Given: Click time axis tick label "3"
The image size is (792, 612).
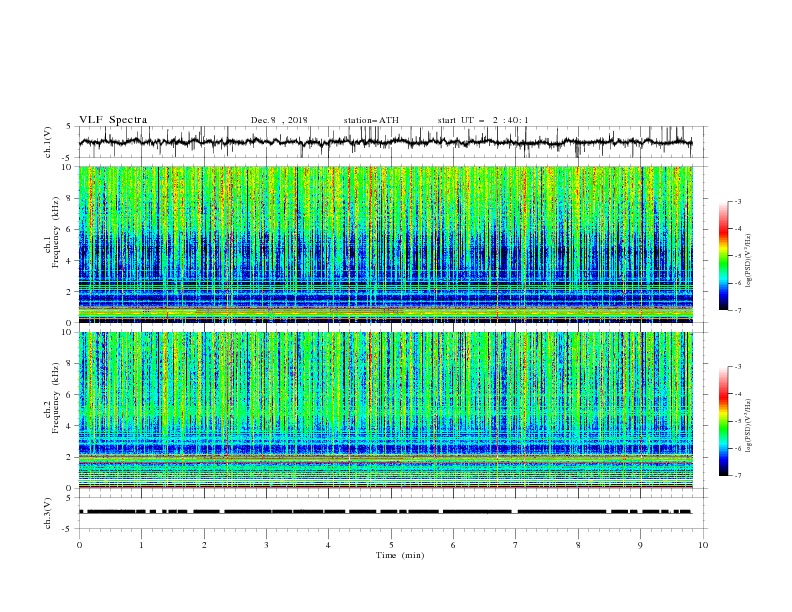Looking at the screenshot, I should [266, 545].
